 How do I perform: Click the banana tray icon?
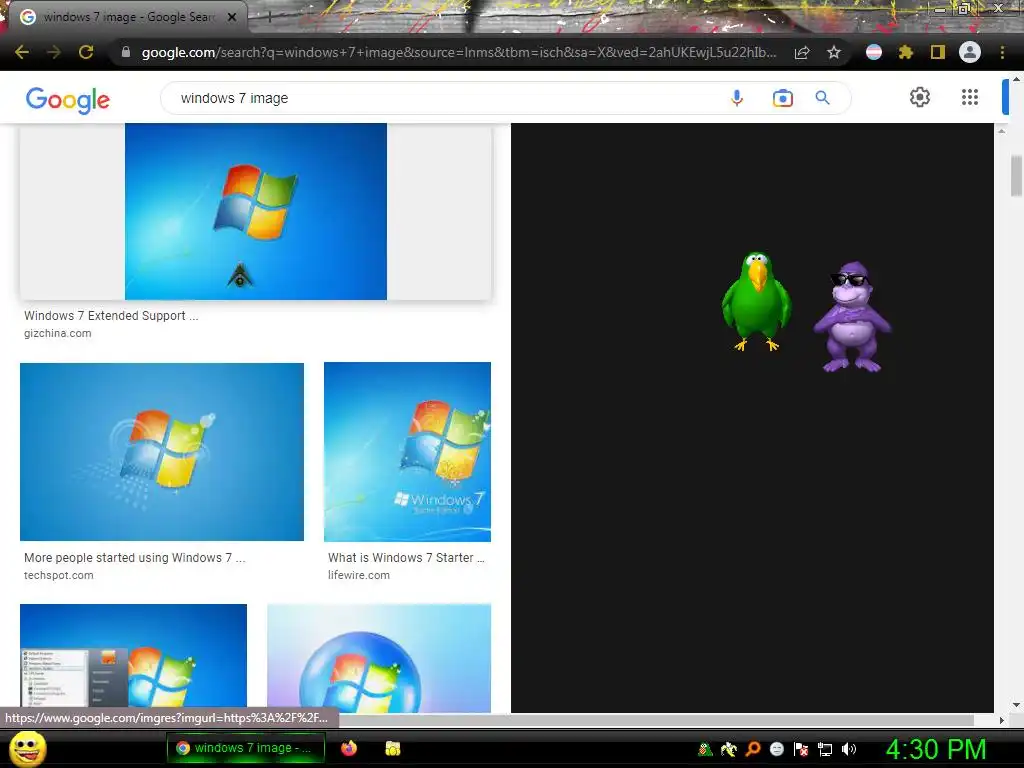pyautogui.click(x=729, y=749)
